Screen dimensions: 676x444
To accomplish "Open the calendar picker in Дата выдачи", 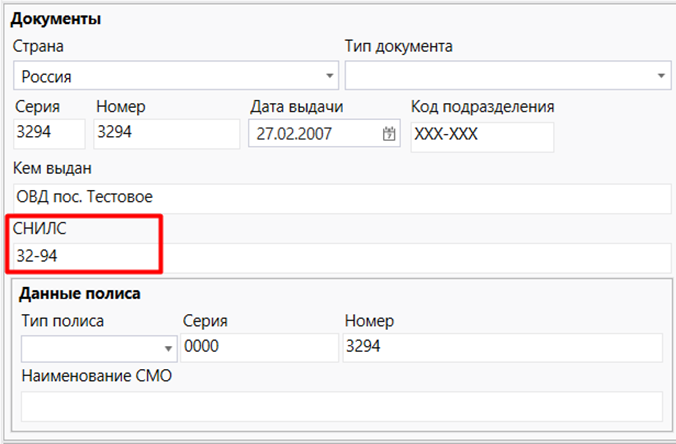I will point(389,134).
